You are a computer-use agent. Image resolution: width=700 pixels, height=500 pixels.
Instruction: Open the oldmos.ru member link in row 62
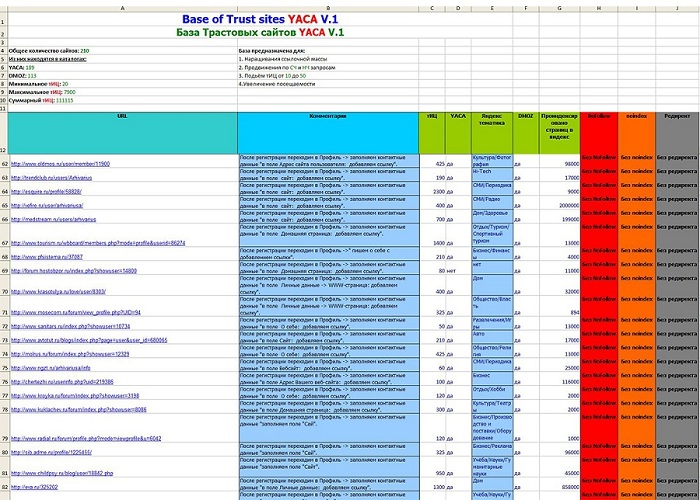(x=60, y=164)
